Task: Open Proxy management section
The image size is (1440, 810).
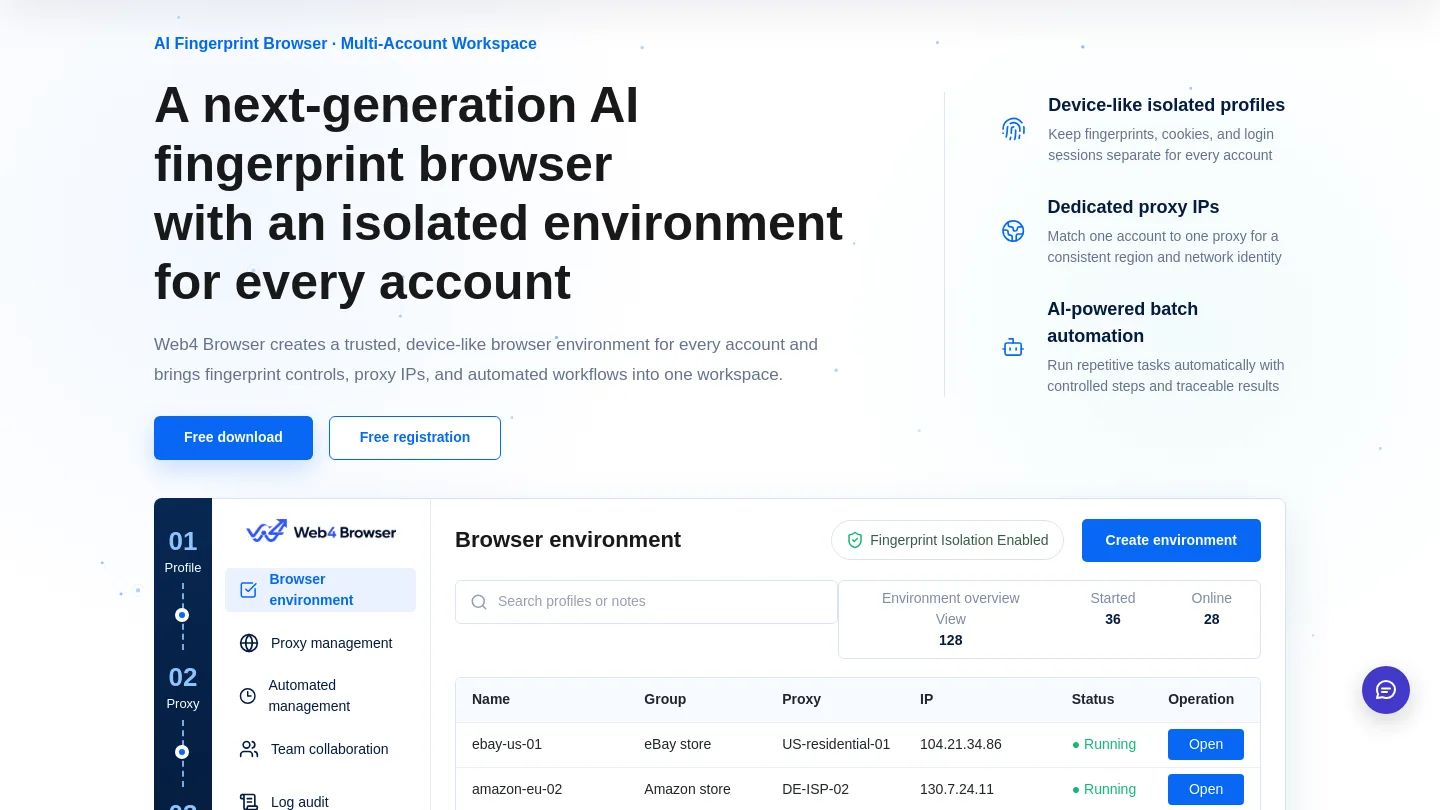Action: click(320, 643)
